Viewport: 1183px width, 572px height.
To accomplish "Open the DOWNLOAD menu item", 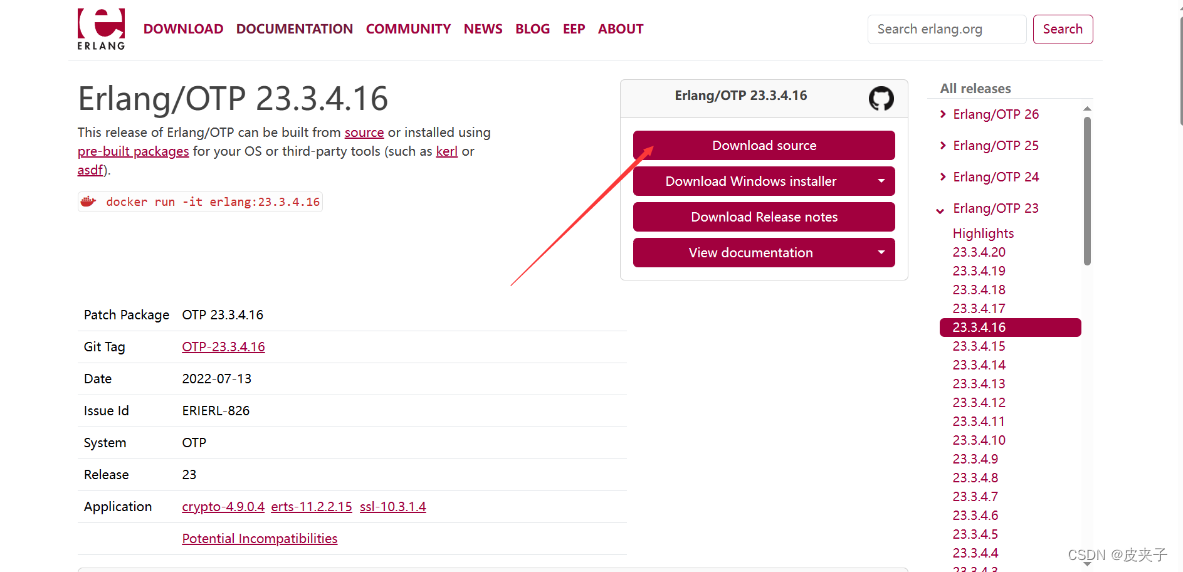I will (x=183, y=29).
